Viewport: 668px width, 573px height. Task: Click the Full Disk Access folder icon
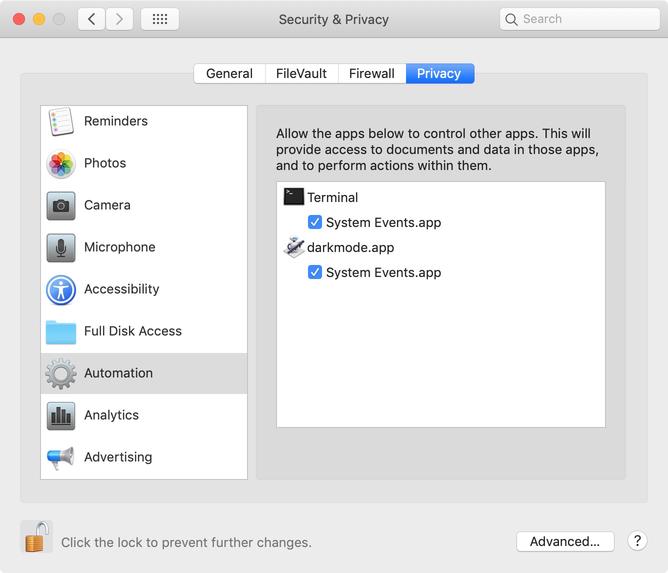click(x=61, y=332)
